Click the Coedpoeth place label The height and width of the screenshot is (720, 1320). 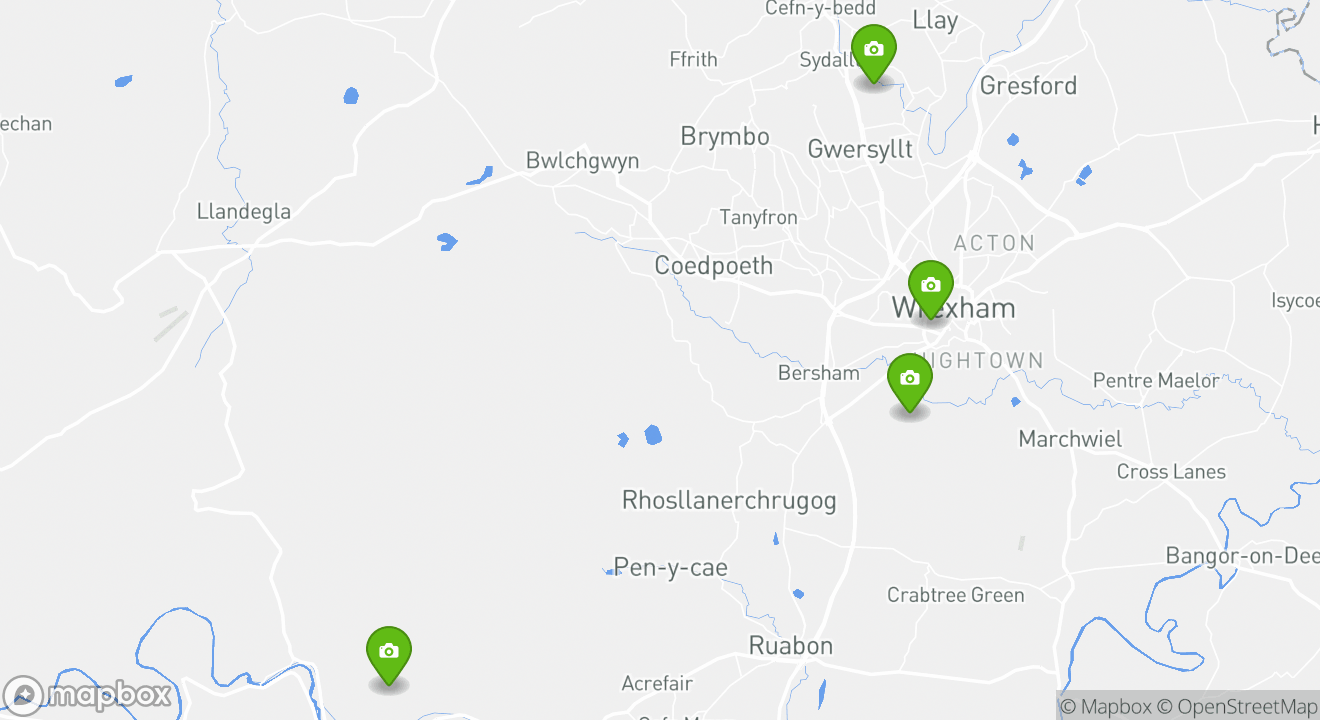[714, 266]
